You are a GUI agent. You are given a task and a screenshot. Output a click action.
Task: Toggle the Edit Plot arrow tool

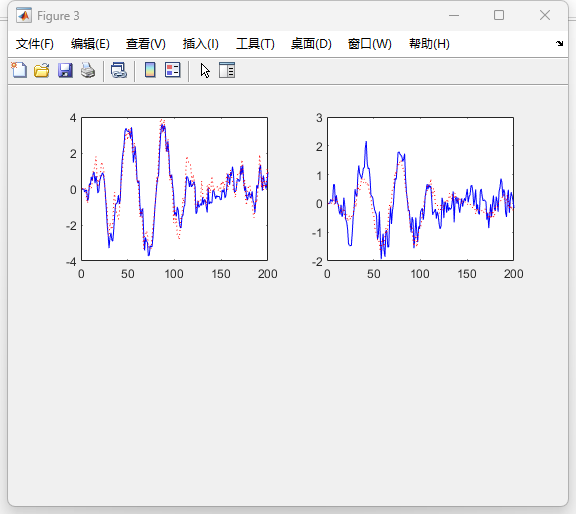(x=205, y=71)
